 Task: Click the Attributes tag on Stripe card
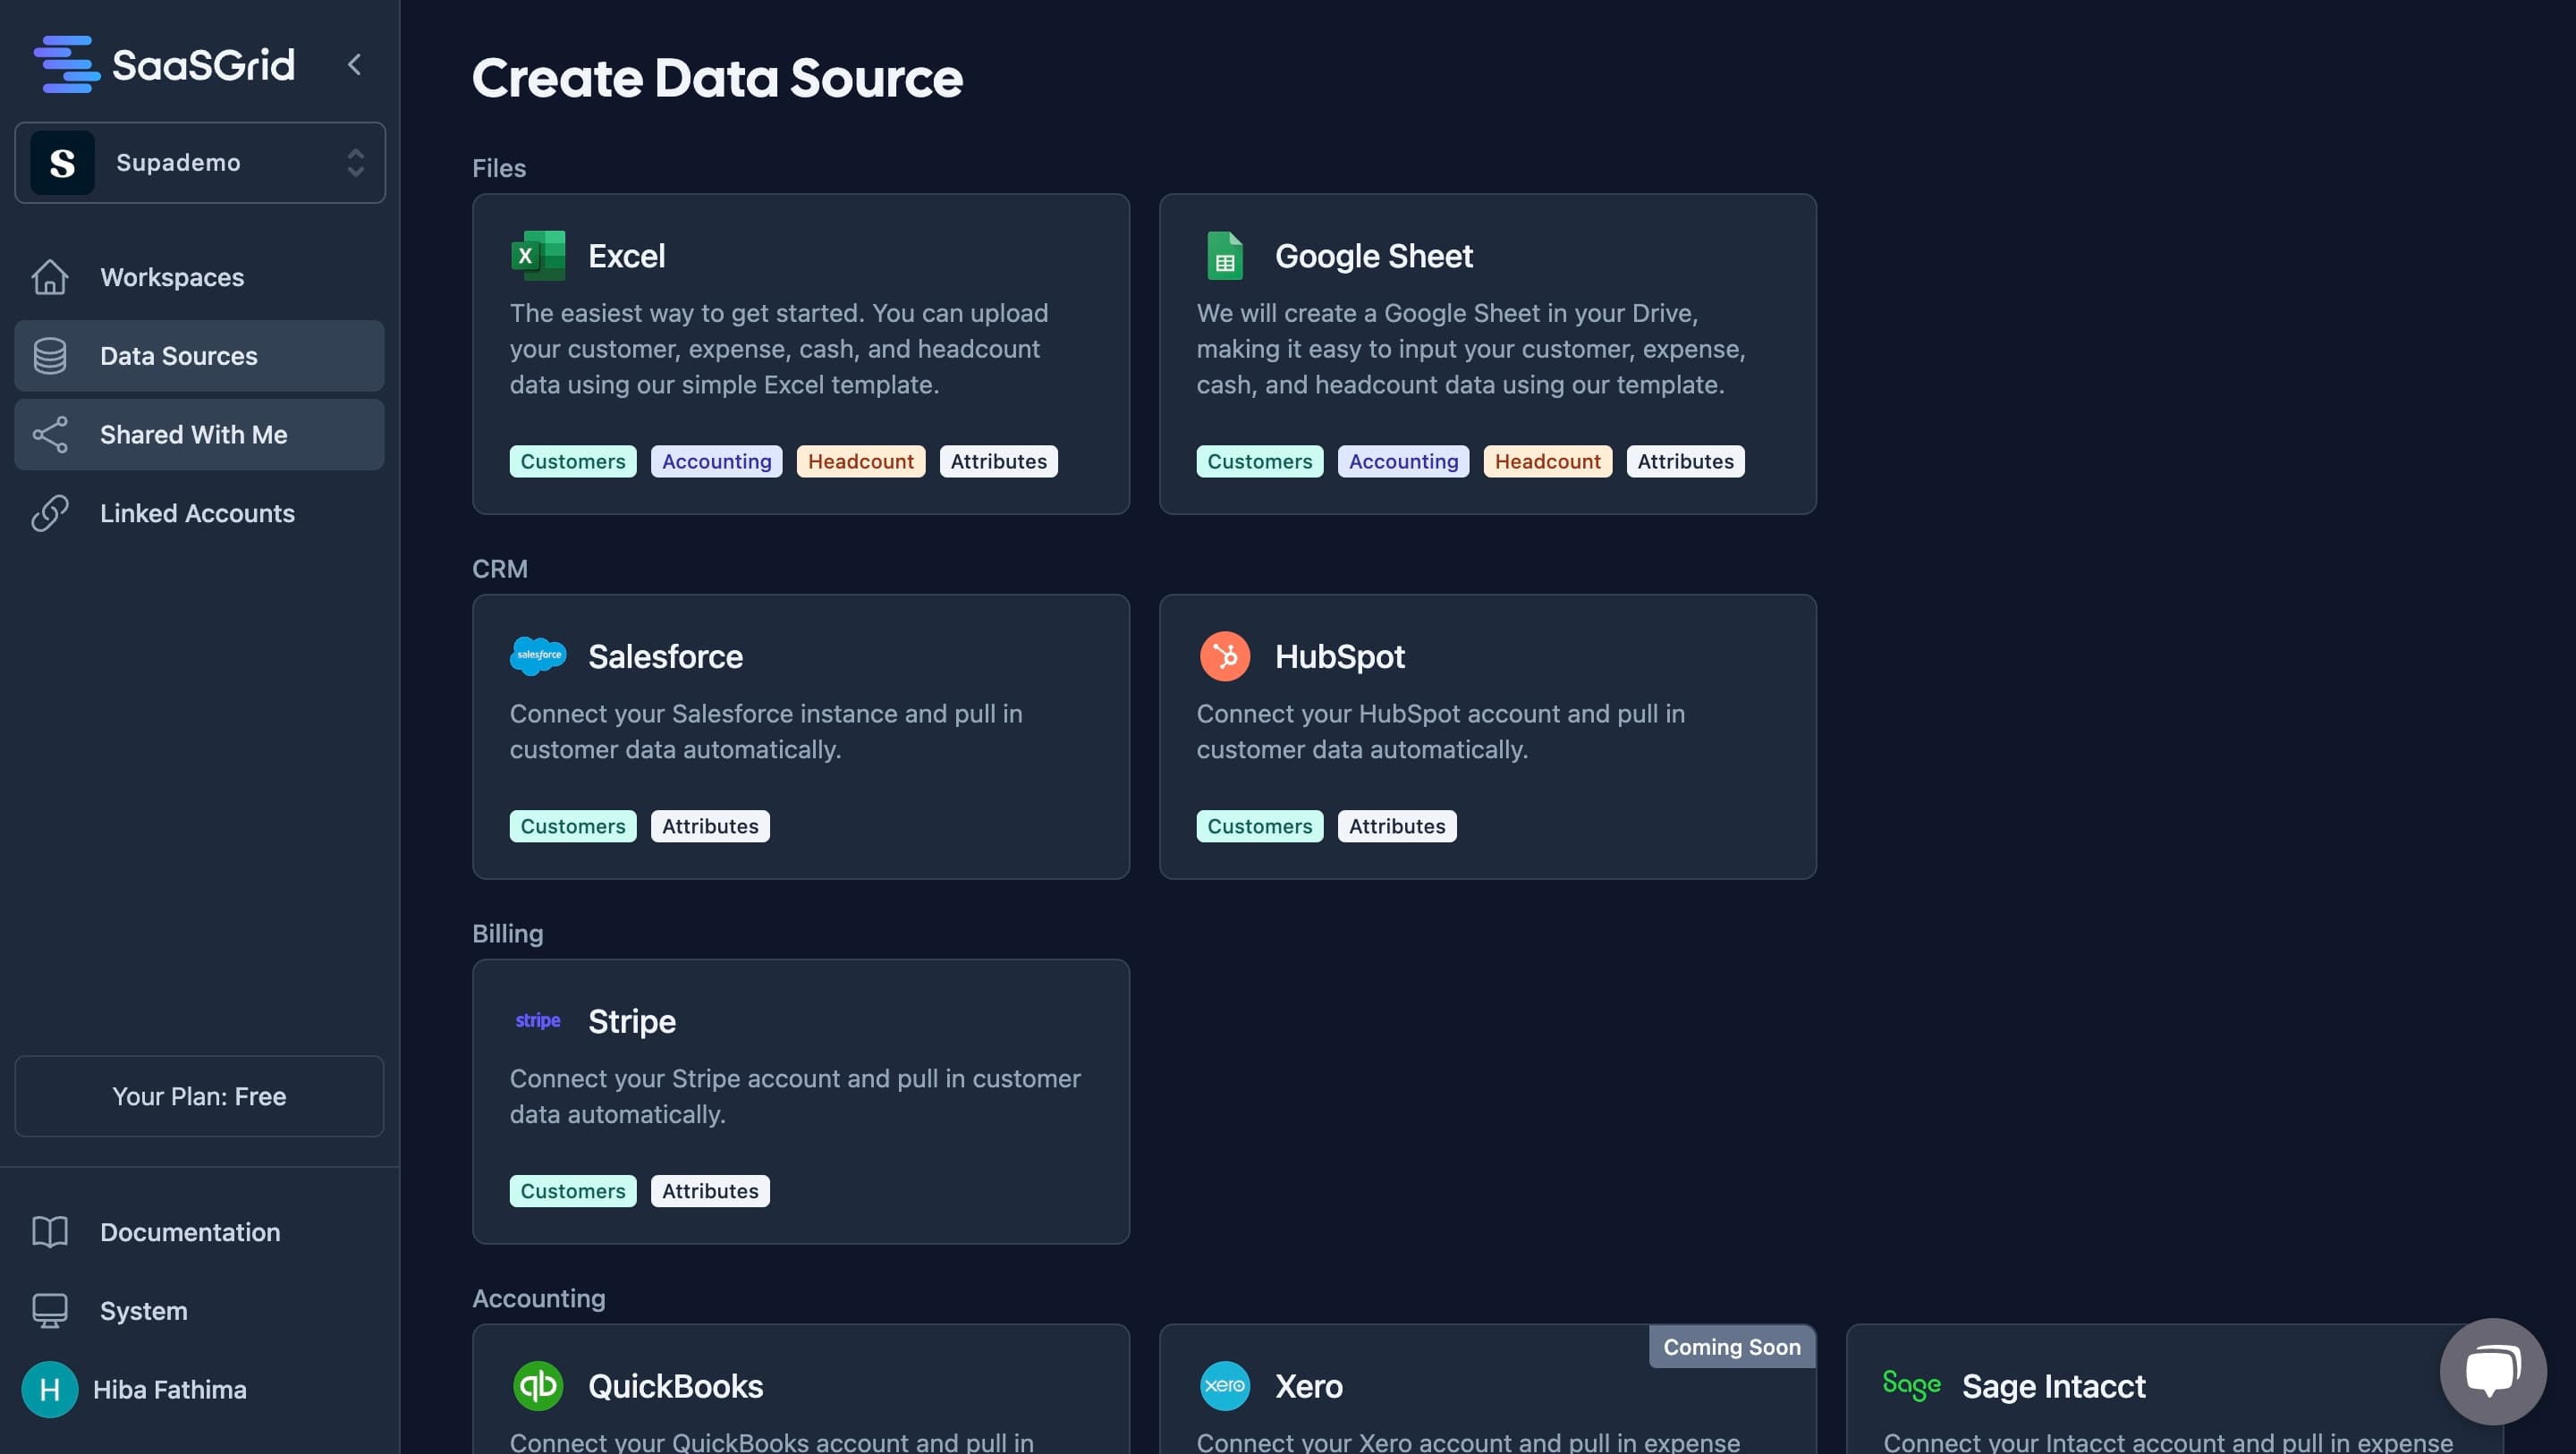click(x=711, y=1192)
